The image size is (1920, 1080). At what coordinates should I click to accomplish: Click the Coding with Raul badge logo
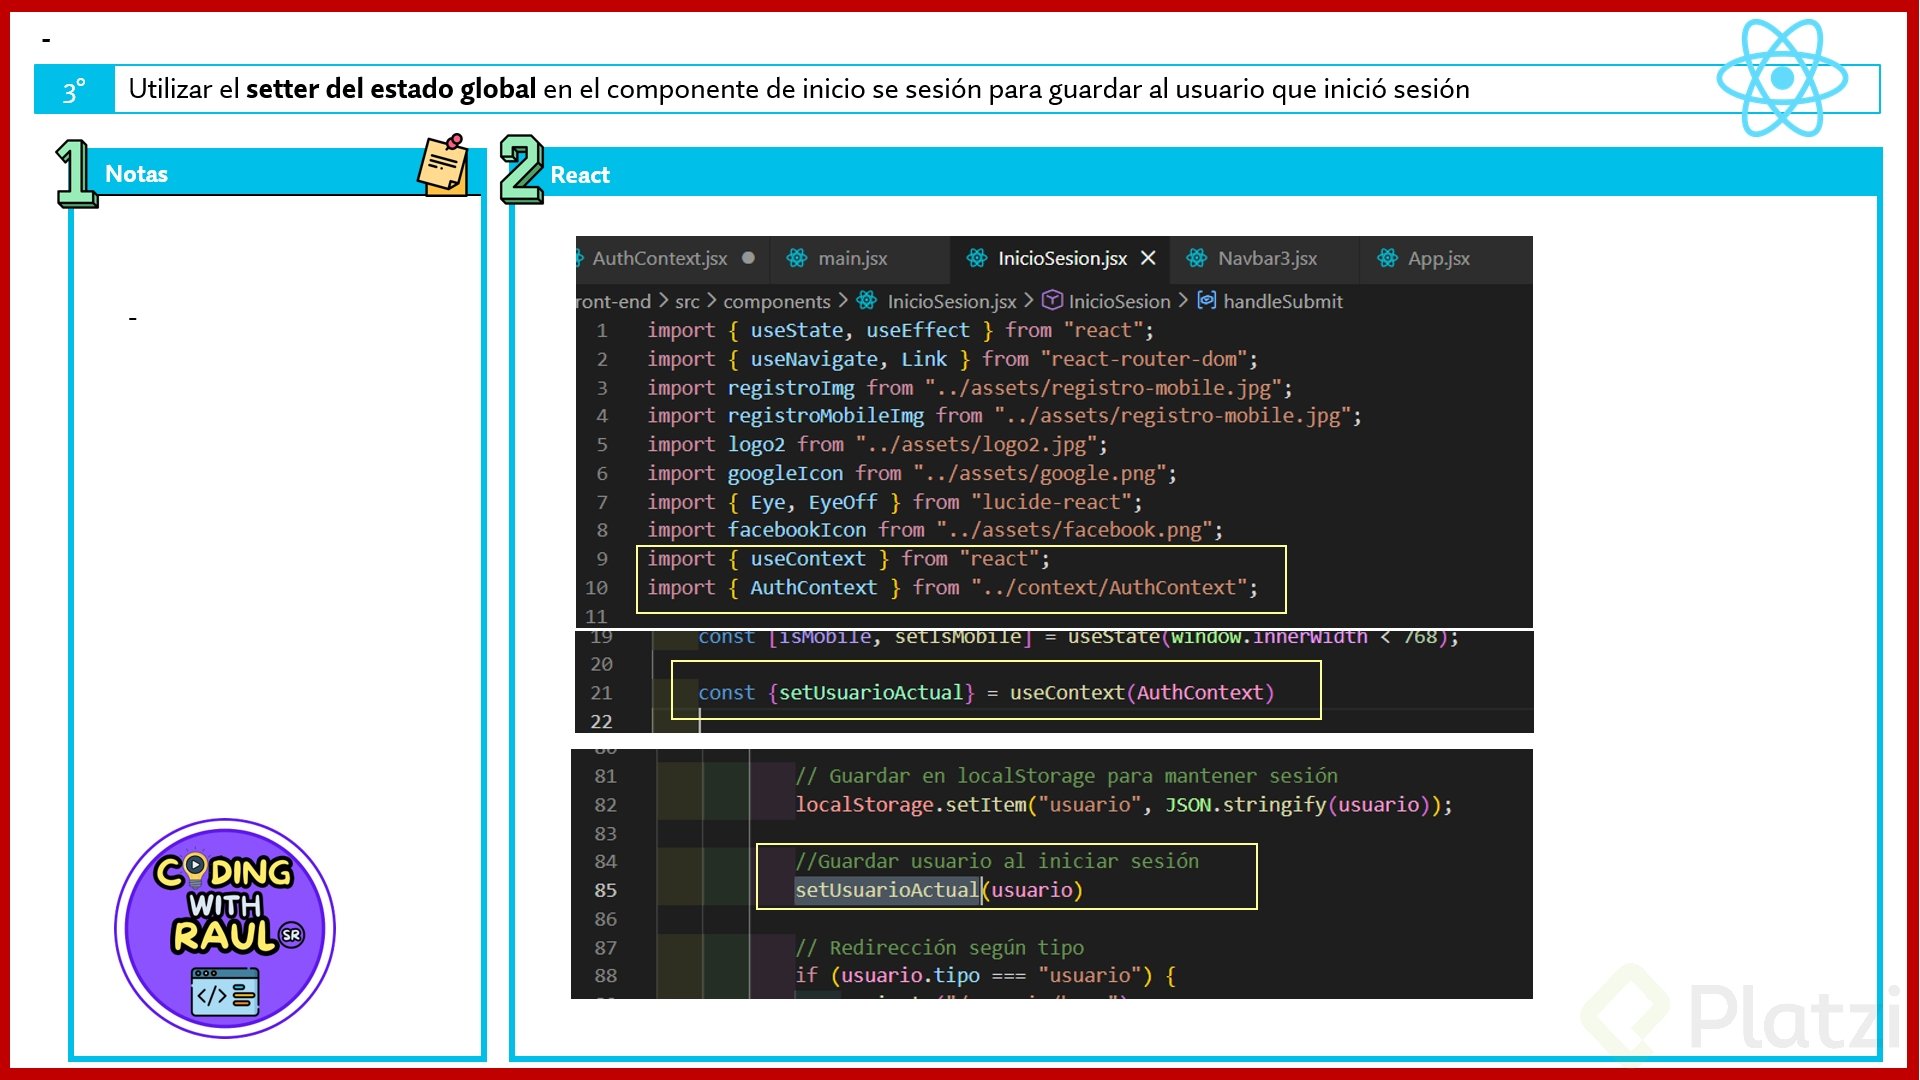click(x=225, y=928)
